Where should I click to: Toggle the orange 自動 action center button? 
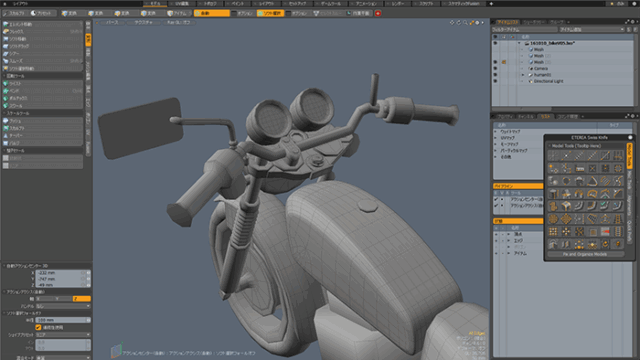tap(211, 13)
